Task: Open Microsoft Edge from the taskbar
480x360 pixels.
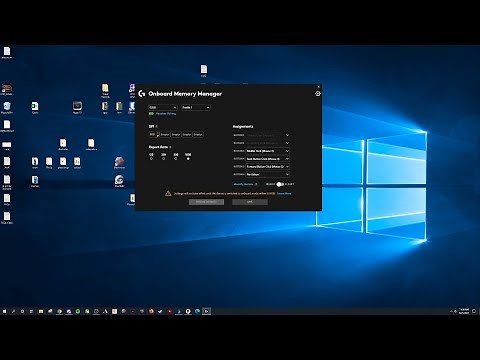Action: point(197,311)
